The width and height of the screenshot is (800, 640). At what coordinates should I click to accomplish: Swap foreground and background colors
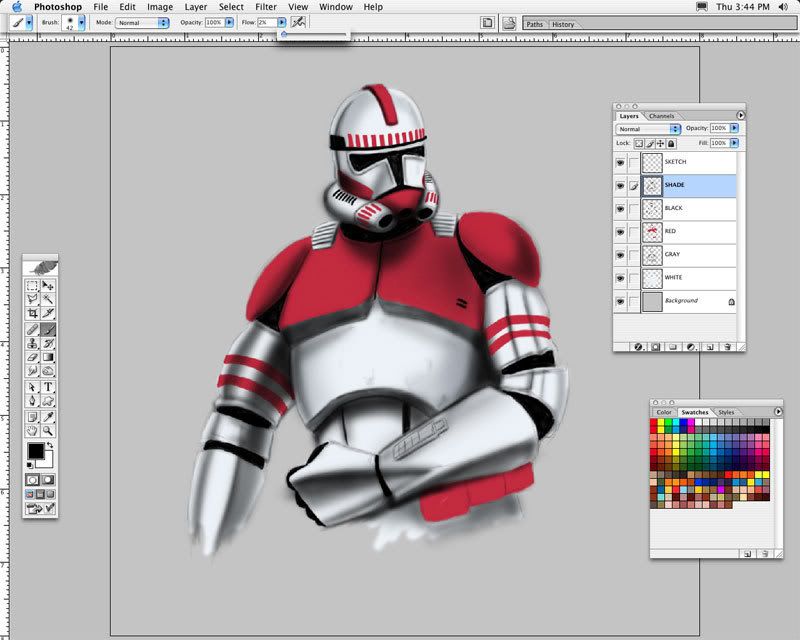tap(49, 446)
